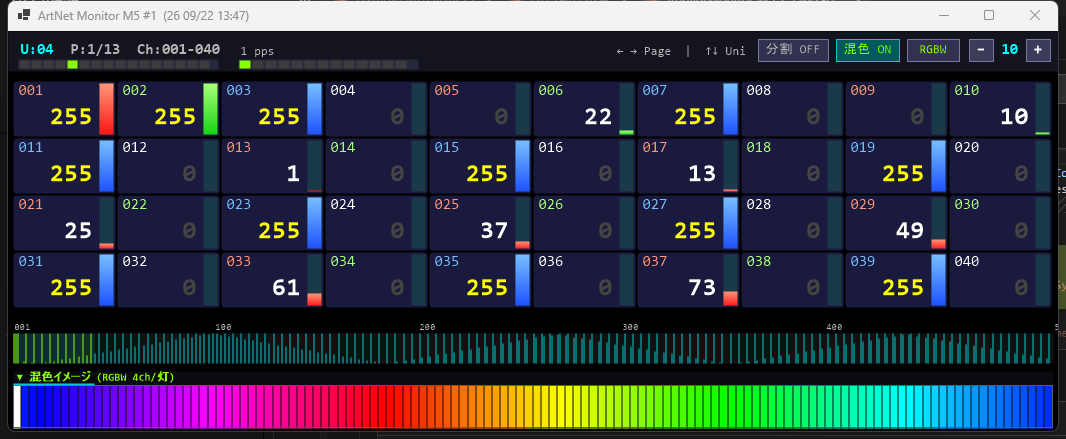This screenshot has height=439, width=1066.
Task: Click the white first fixture swatch
Action: 17,406
